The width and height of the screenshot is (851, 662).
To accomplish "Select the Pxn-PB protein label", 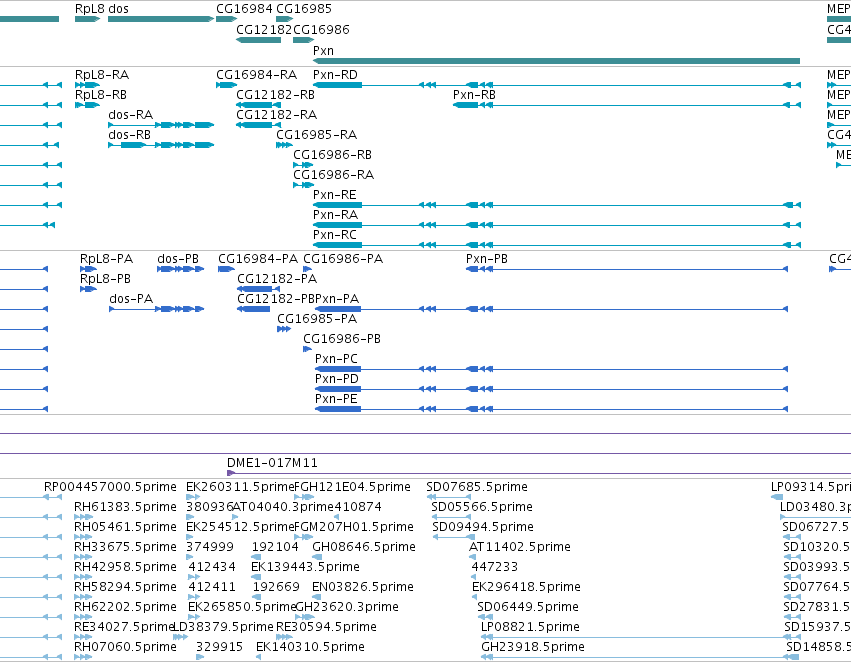I will (x=487, y=259).
